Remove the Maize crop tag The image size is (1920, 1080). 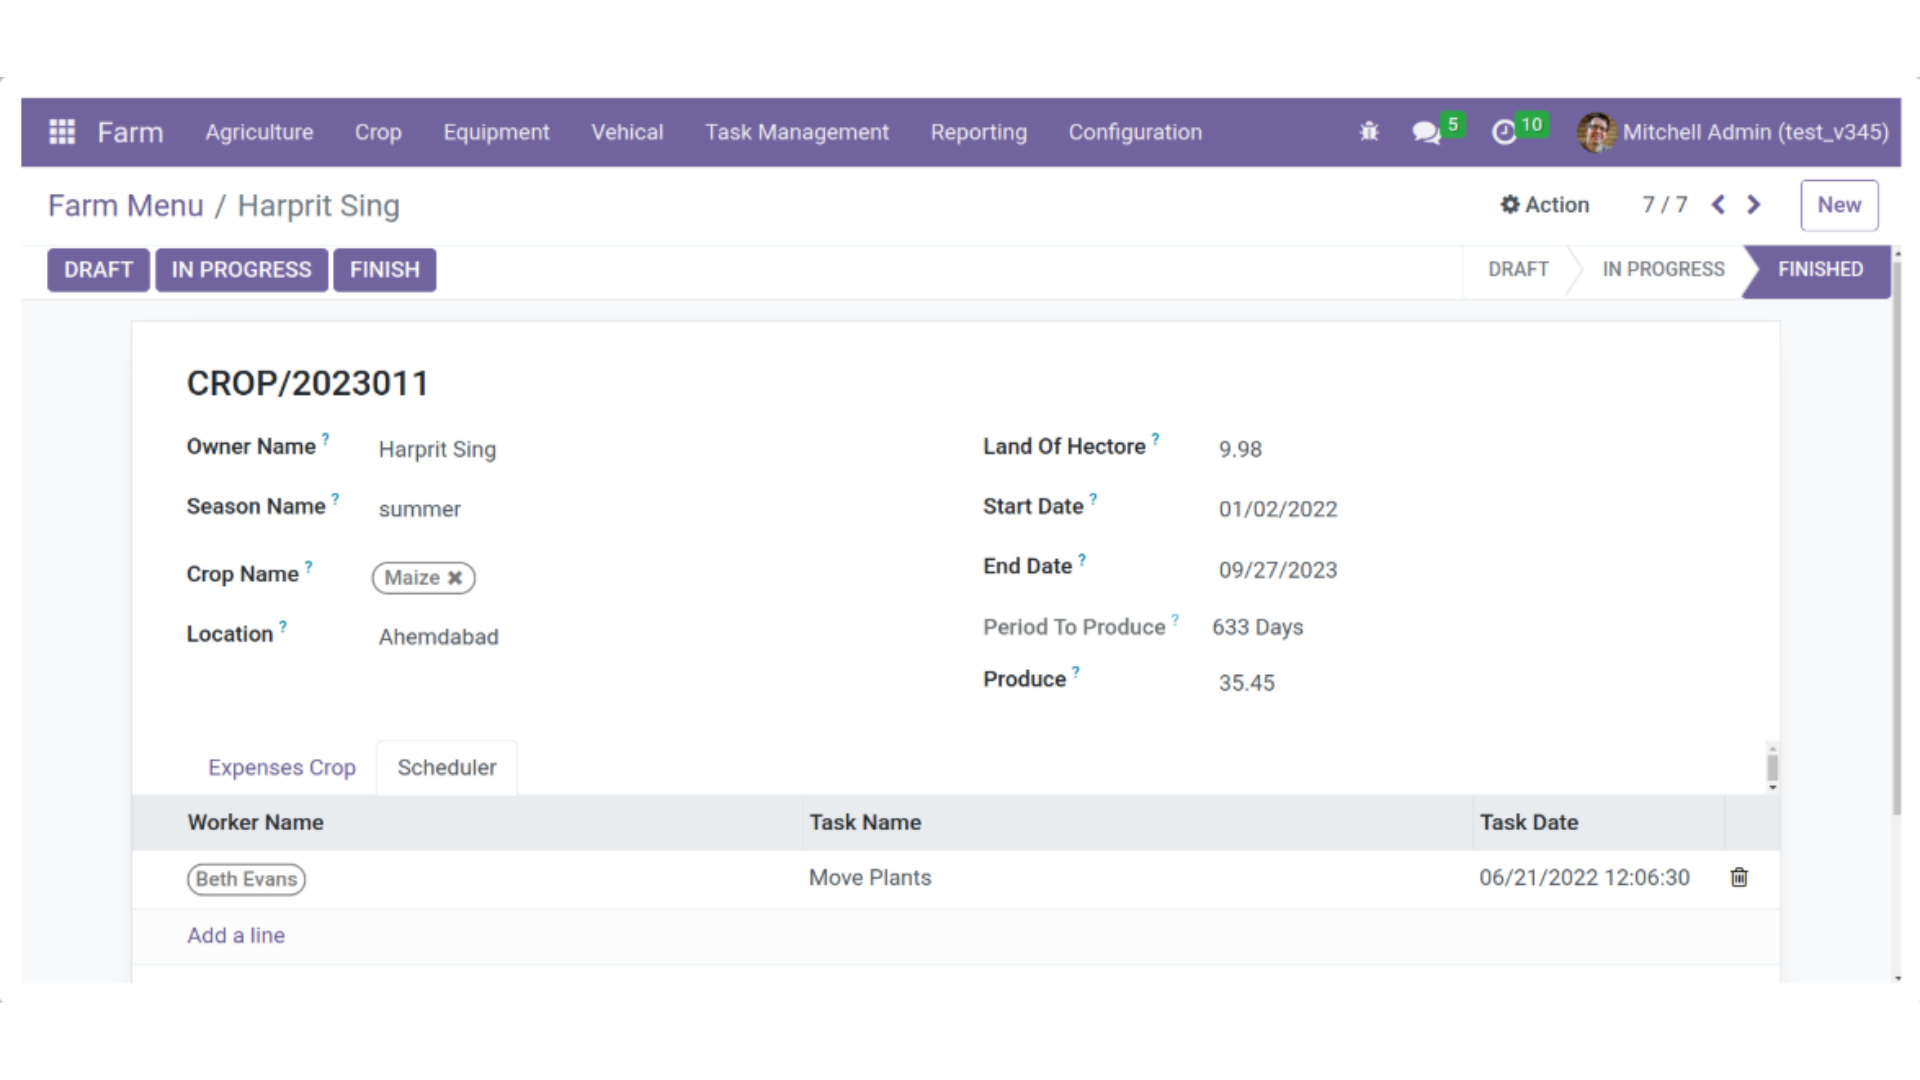(455, 578)
